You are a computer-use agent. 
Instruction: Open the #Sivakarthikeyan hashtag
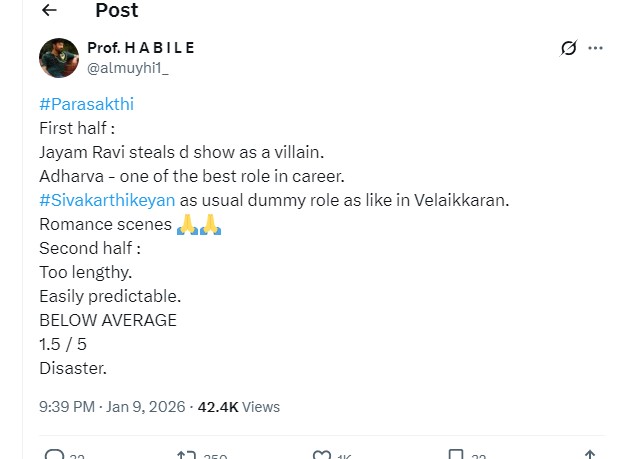pos(107,200)
